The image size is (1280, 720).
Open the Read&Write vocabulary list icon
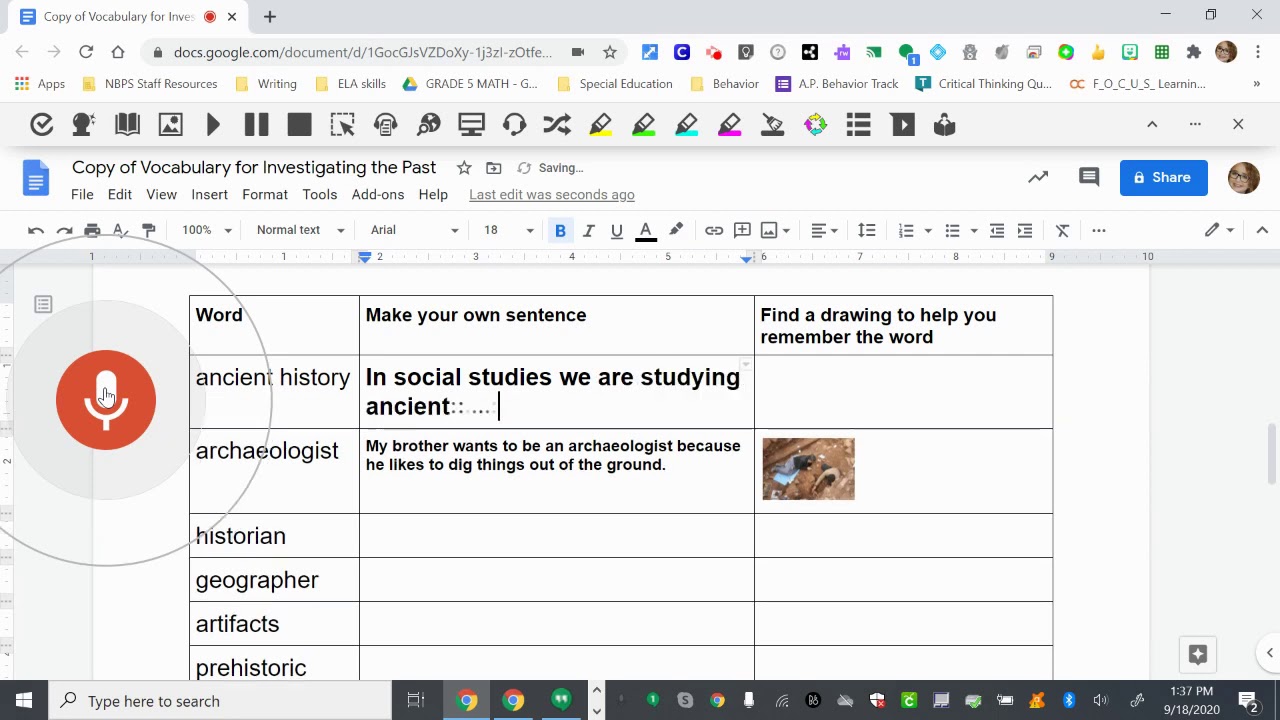858,125
